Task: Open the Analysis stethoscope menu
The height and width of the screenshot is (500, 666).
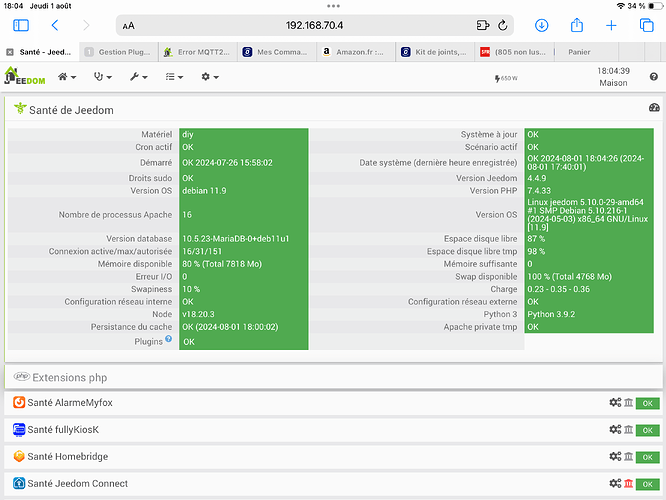Action: pyautogui.click(x=103, y=77)
